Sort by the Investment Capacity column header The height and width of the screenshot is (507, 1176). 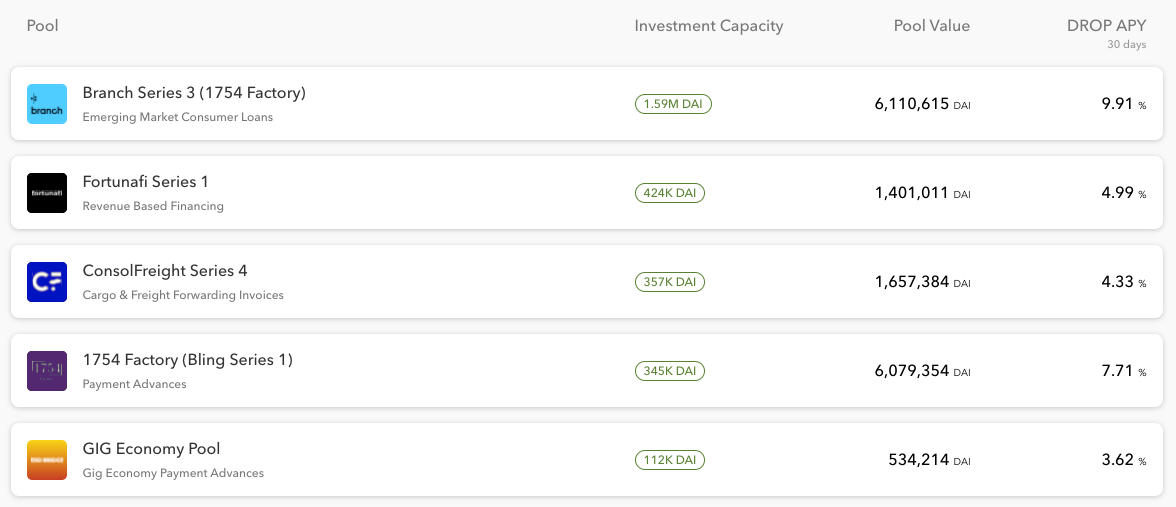pos(709,26)
